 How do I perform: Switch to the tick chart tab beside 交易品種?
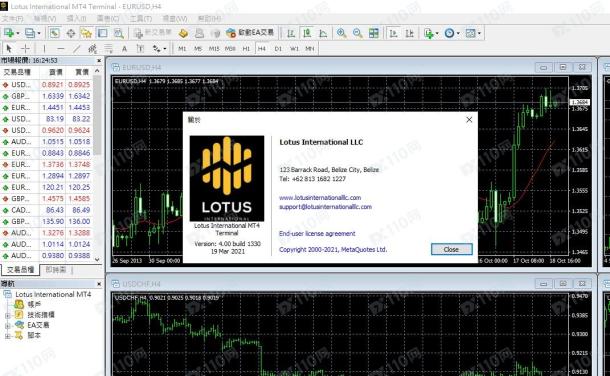coord(56,270)
